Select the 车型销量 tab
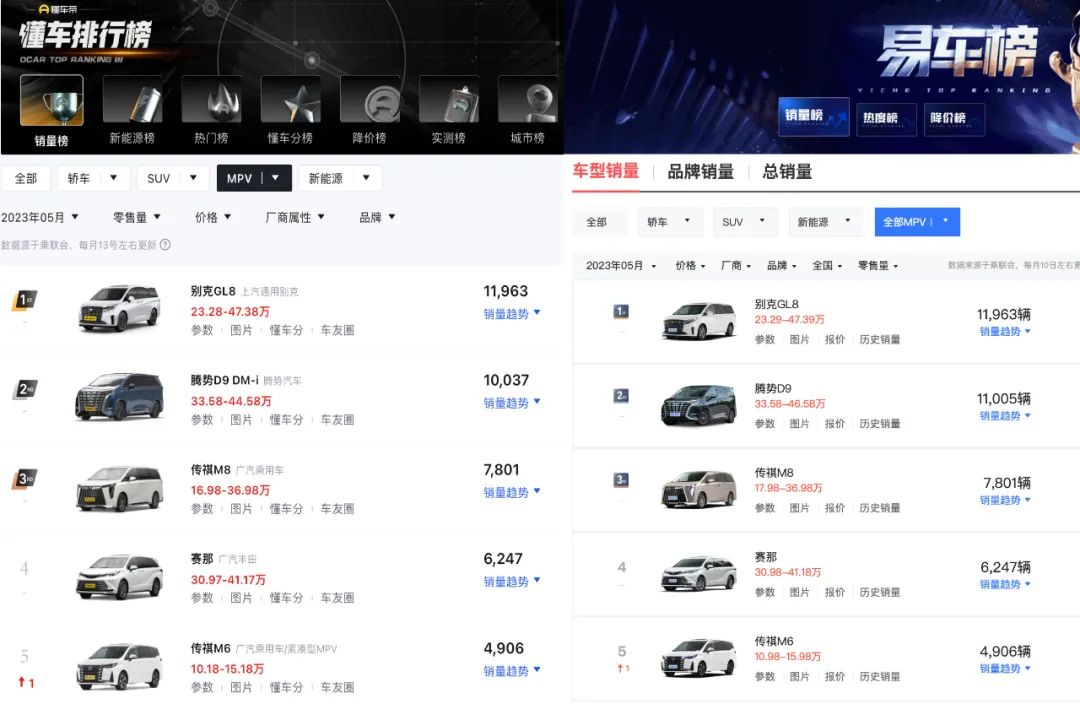Viewport: 1080px width, 704px height. [606, 171]
